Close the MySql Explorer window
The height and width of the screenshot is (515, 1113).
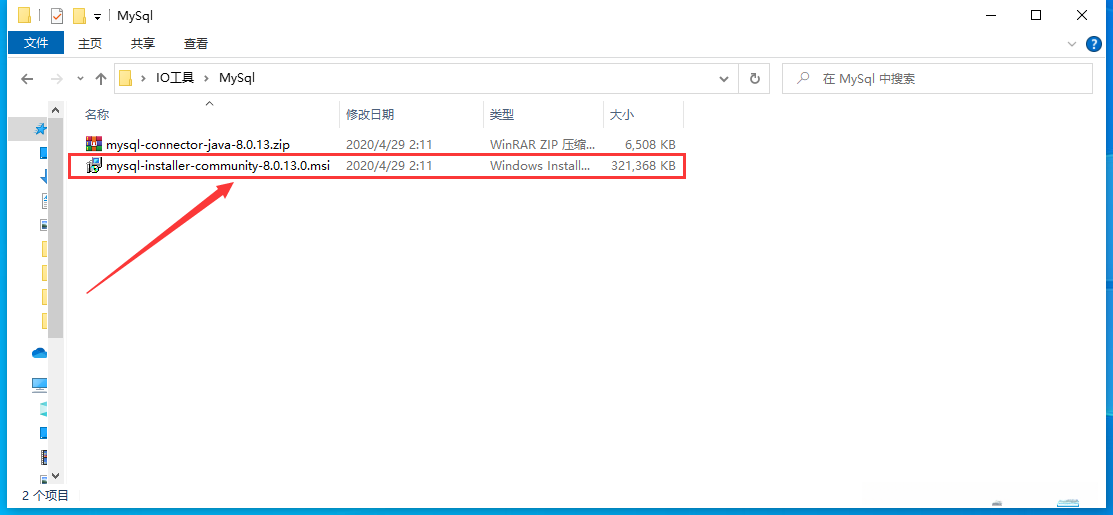coord(1083,16)
